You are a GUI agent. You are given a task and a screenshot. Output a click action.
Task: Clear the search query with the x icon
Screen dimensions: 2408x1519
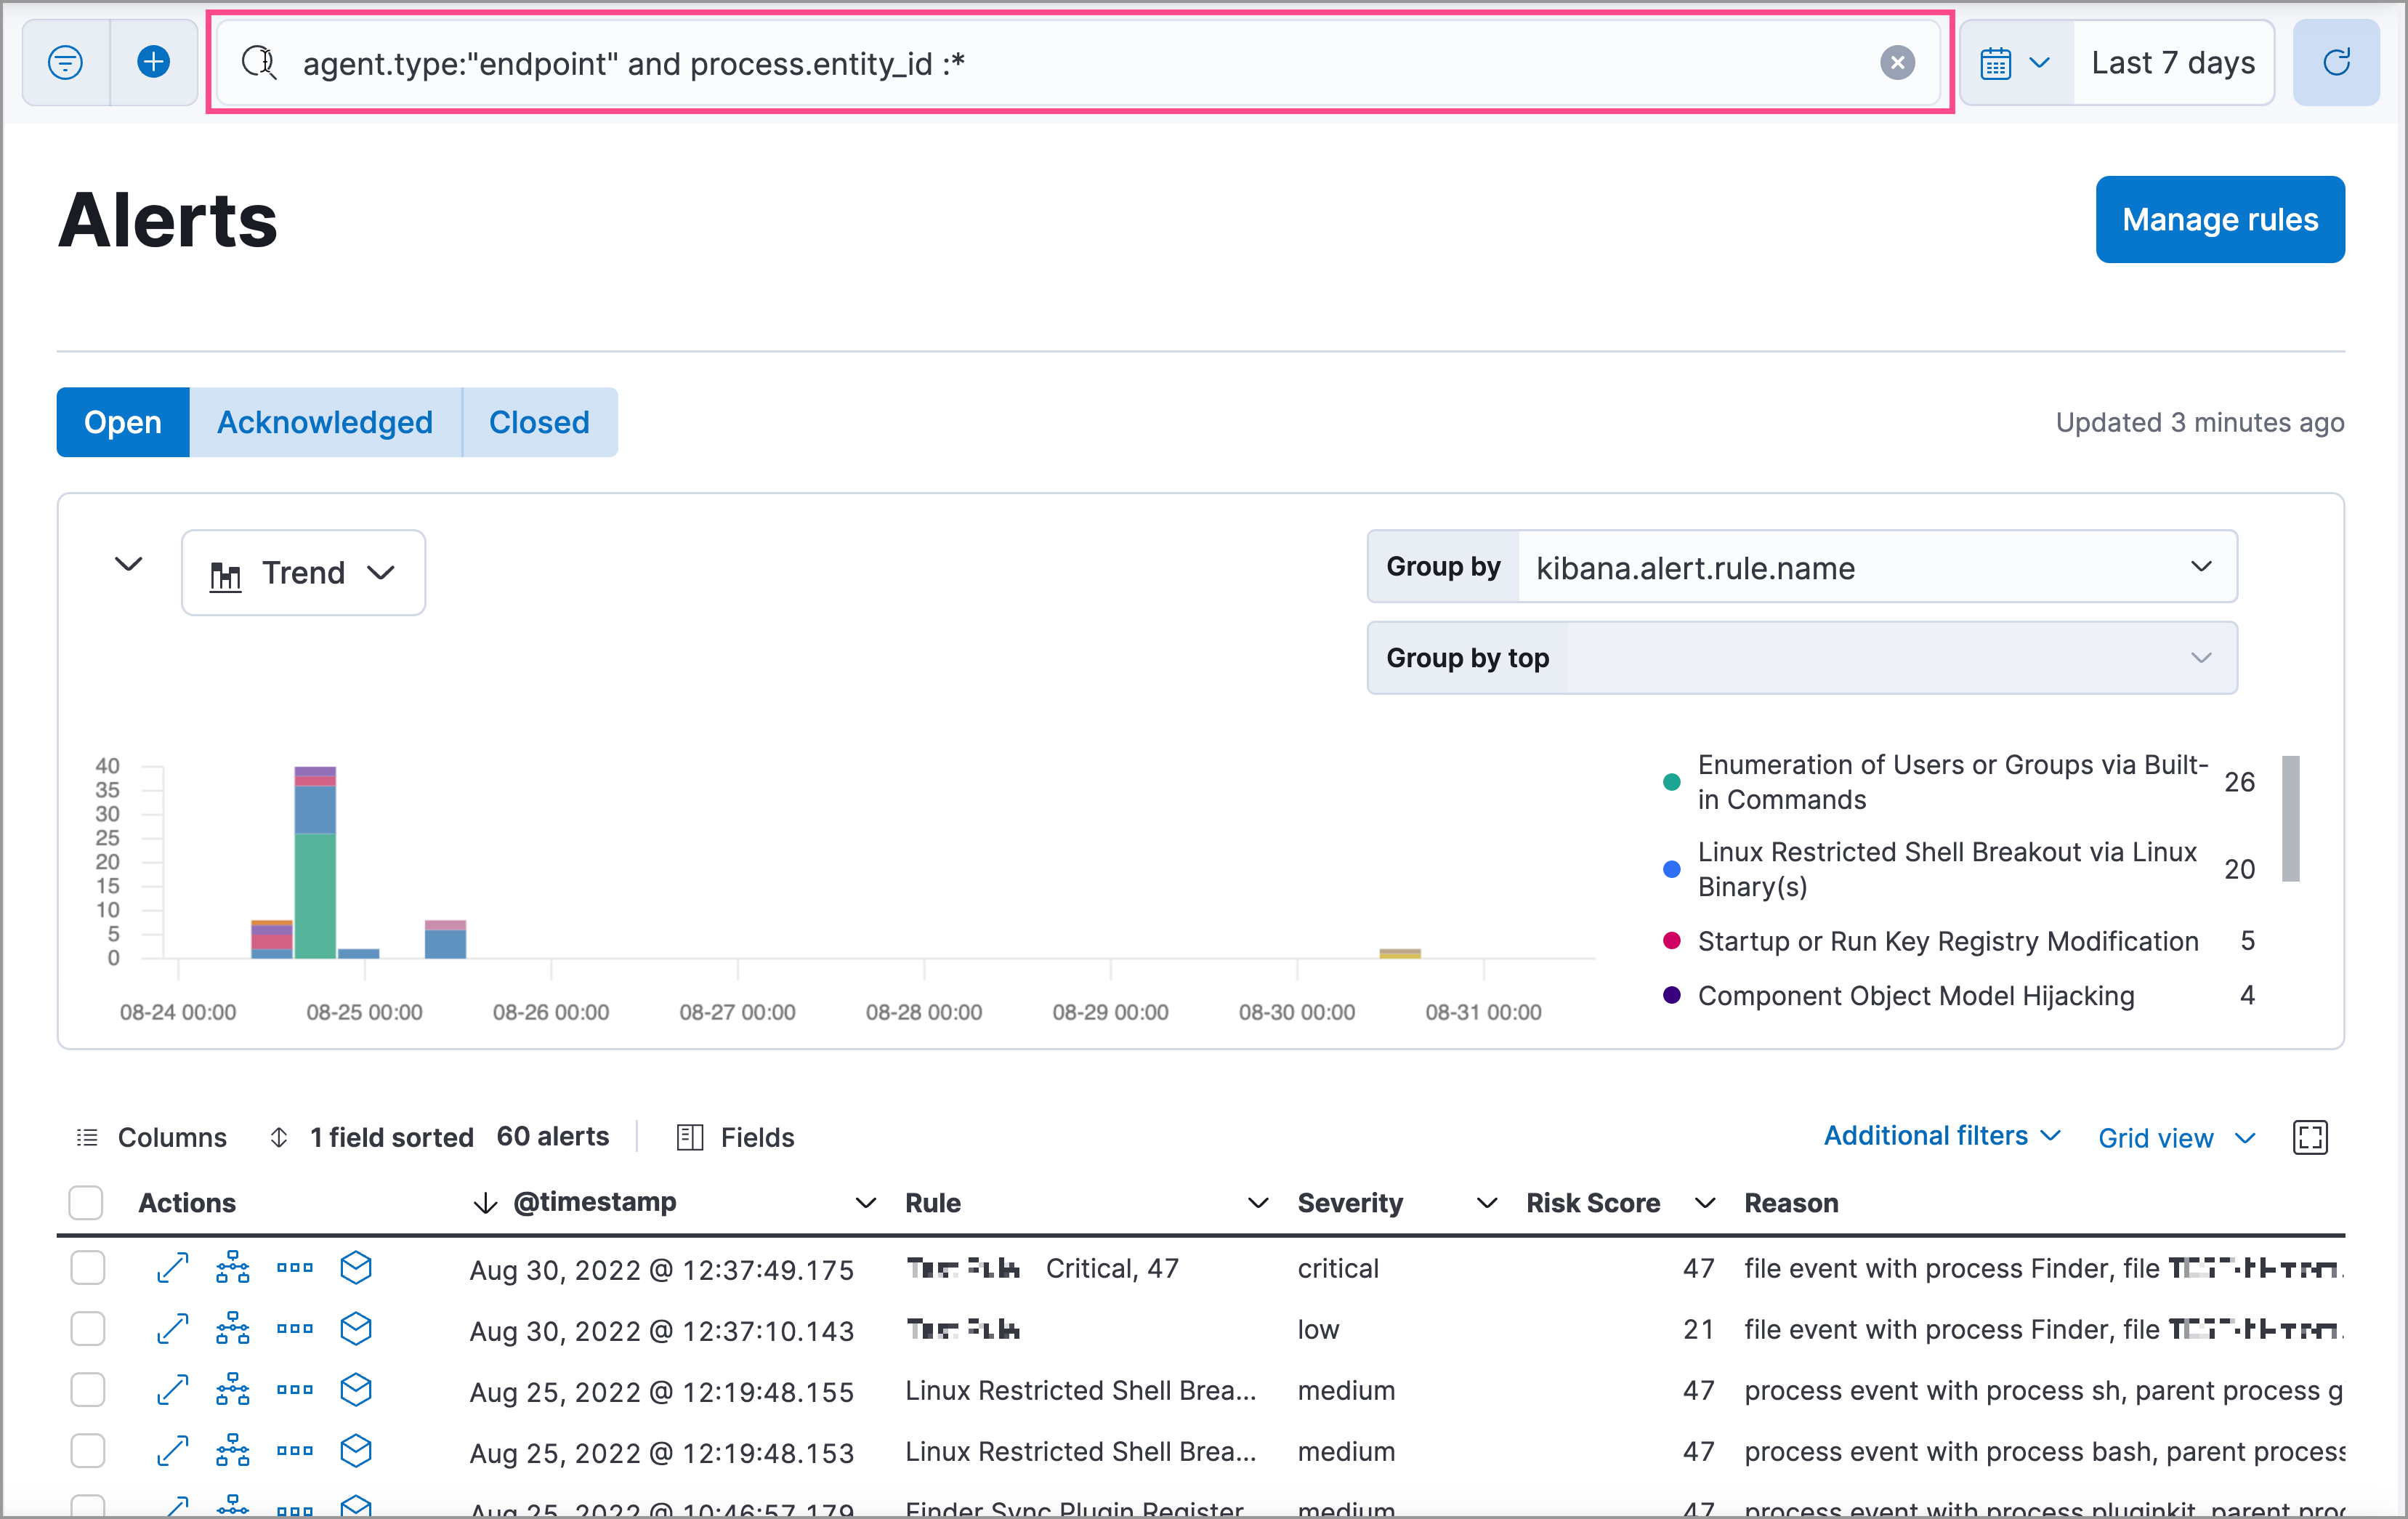[1898, 63]
